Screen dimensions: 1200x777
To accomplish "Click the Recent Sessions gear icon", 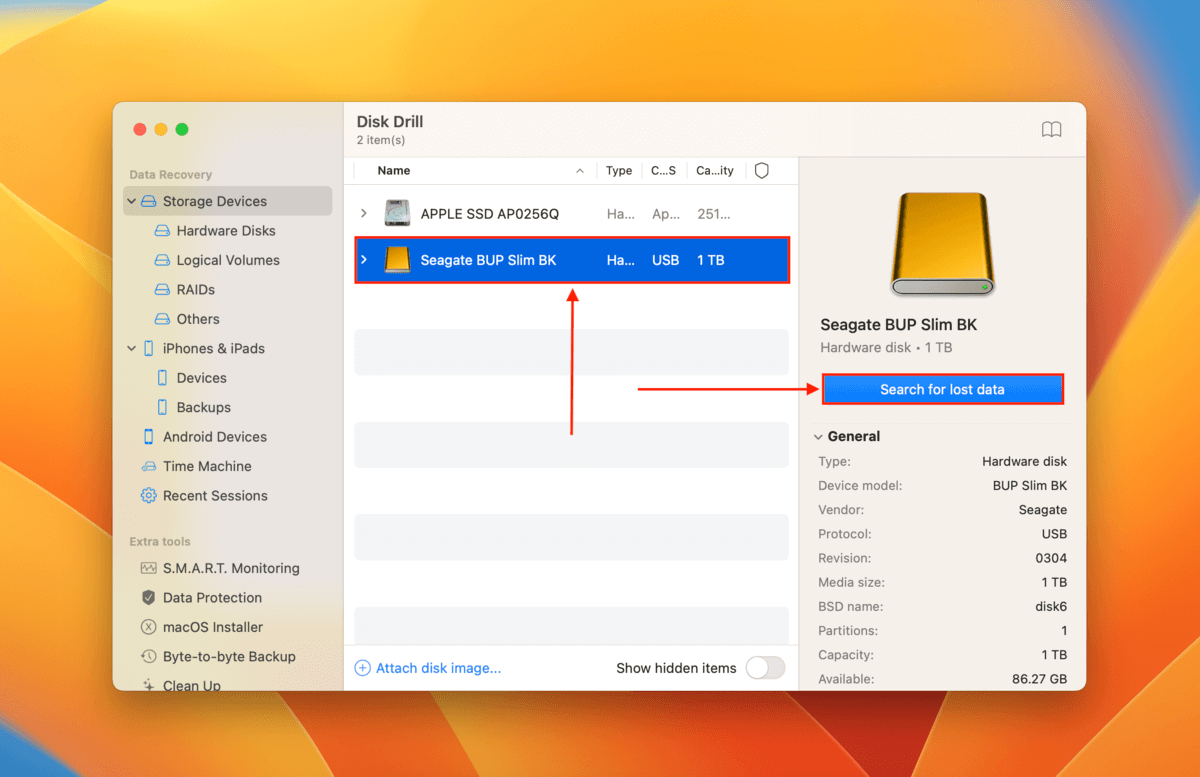I will pyautogui.click(x=149, y=496).
